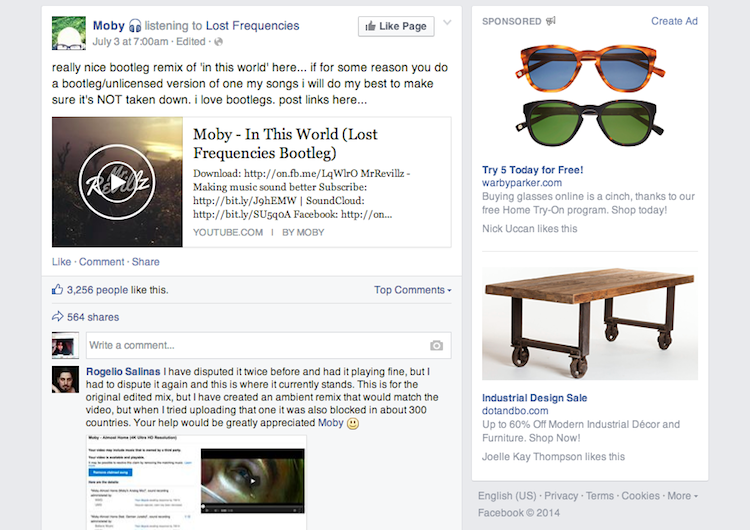
Task: Click the Nick Uccan likes this text
Action: pyautogui.click(x=529, y=229)
